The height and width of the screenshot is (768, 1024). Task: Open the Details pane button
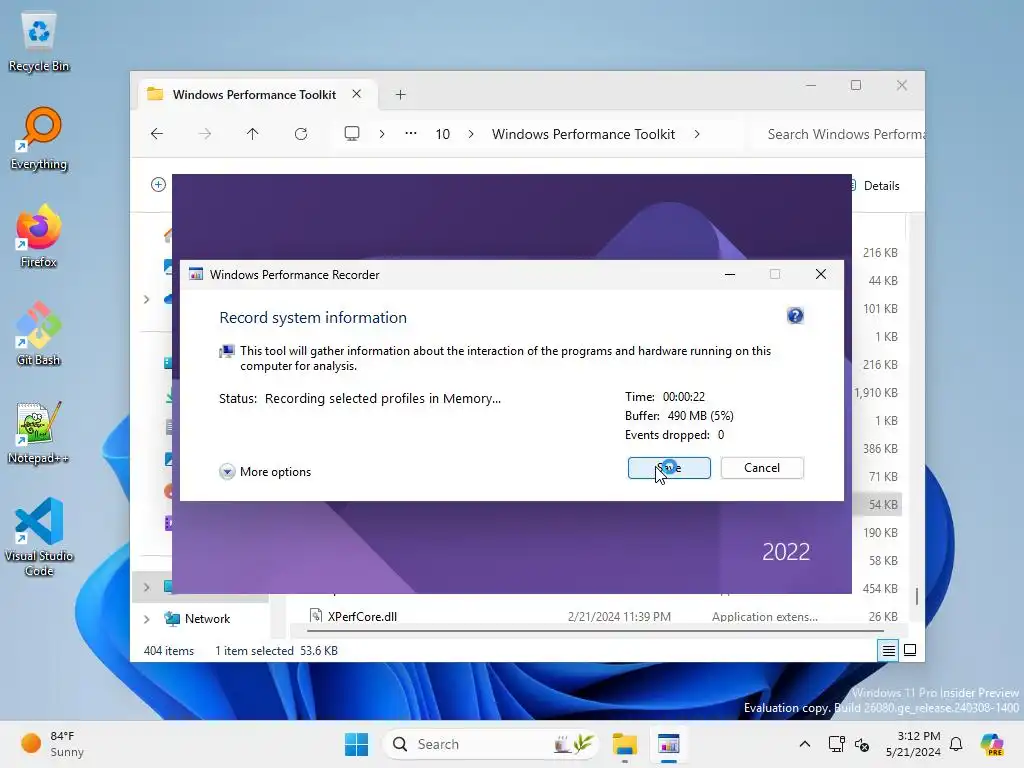pyautogui.click(x=875, y=185)
